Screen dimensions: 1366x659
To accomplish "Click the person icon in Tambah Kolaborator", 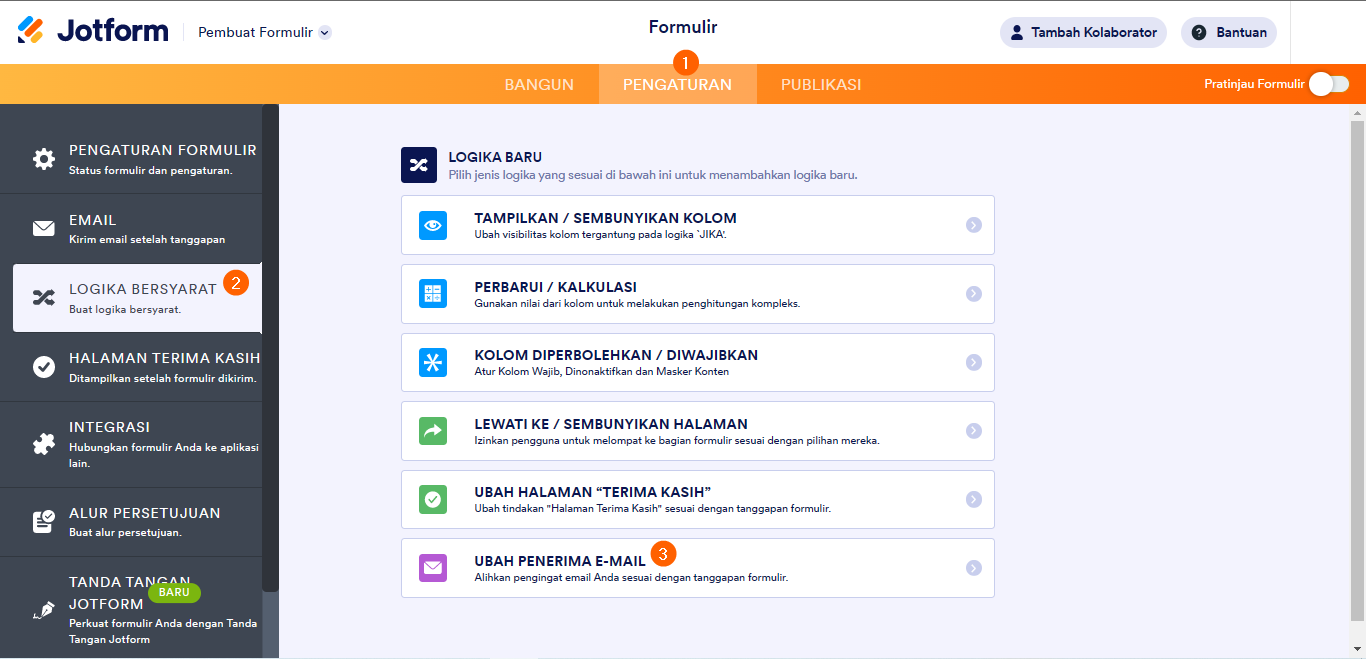I will pos(1015,32).
